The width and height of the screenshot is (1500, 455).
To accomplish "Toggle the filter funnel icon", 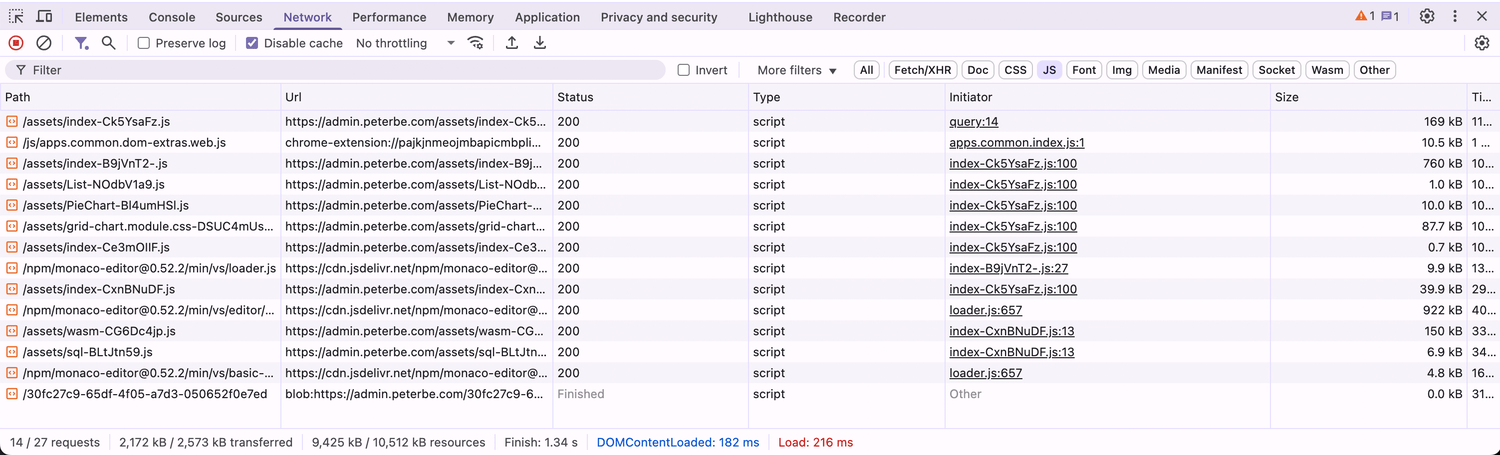I will (81, 43).
